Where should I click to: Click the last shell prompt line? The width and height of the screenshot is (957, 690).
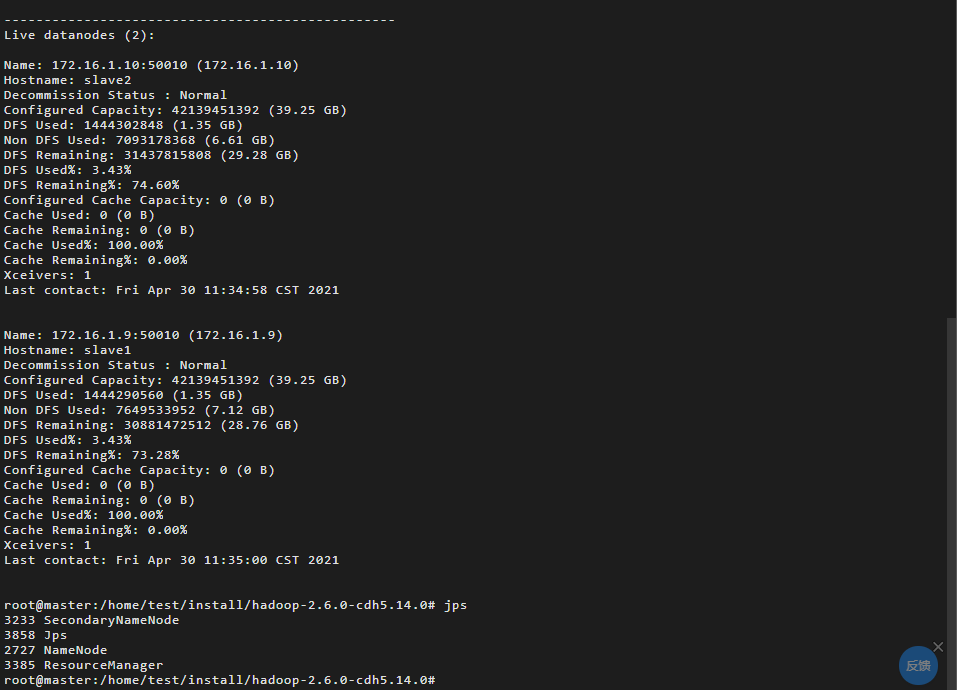[x=220, y=680]
